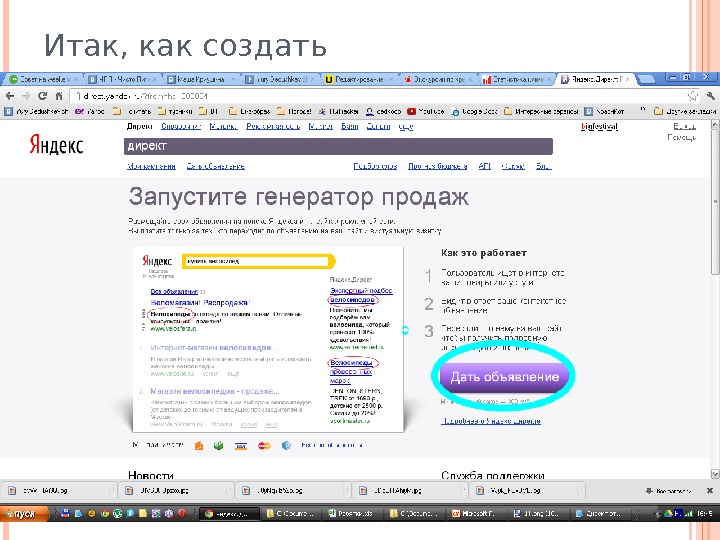This screenshot has height=540, width=720.
Task: Click the bigfestival username link
Action: pos(599,126)
